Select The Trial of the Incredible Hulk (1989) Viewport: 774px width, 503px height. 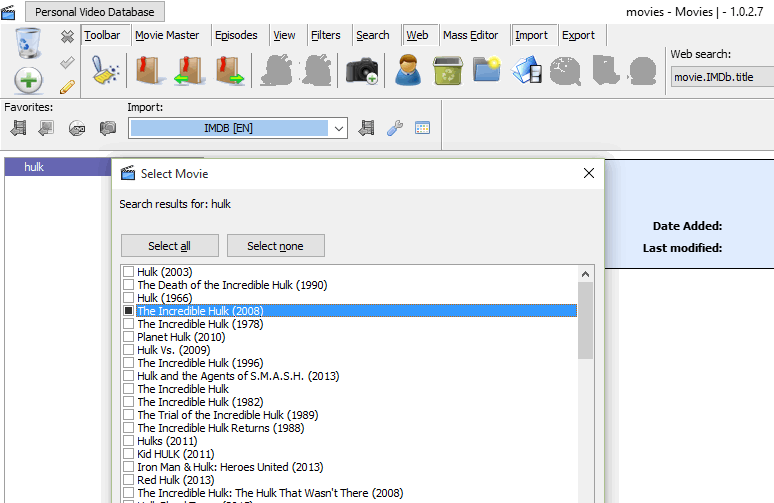pos(228,415)
